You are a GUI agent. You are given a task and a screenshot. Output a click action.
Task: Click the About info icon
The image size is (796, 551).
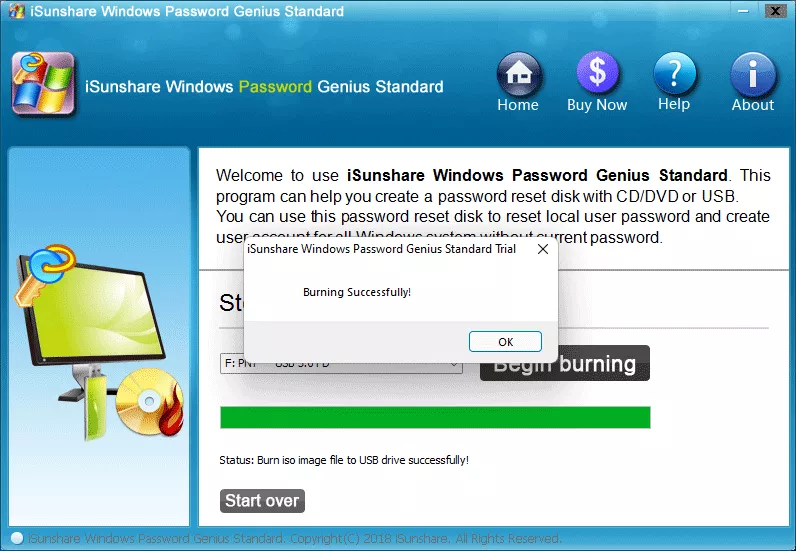tap(753, 74)
